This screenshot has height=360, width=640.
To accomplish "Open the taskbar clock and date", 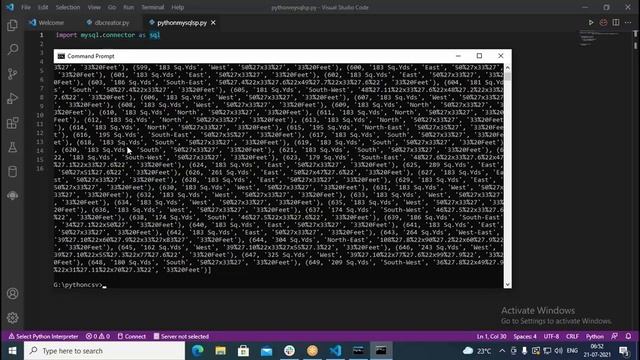I will coord(597,351).
